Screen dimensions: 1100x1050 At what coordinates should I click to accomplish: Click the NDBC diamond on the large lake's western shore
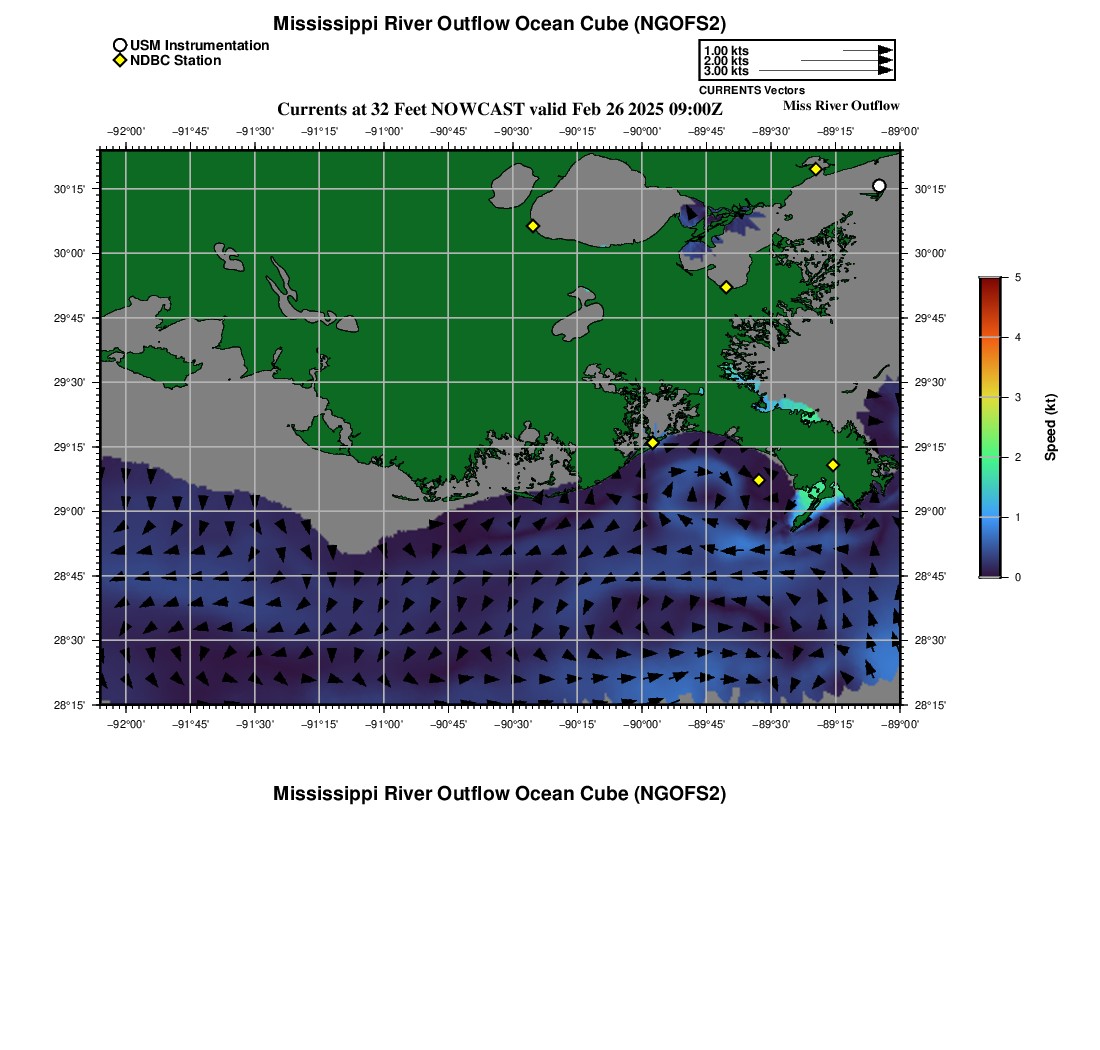(x=533, y=226)
